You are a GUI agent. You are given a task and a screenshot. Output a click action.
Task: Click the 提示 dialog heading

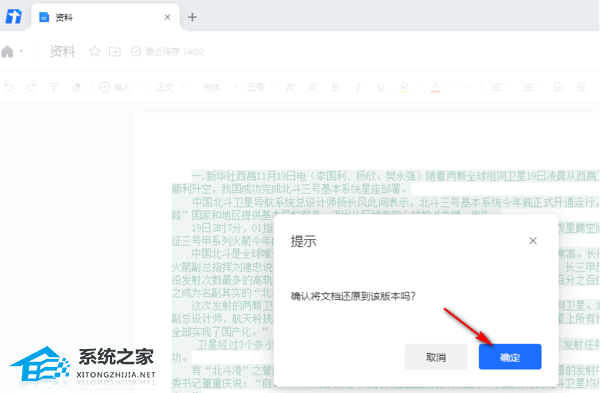303,241
